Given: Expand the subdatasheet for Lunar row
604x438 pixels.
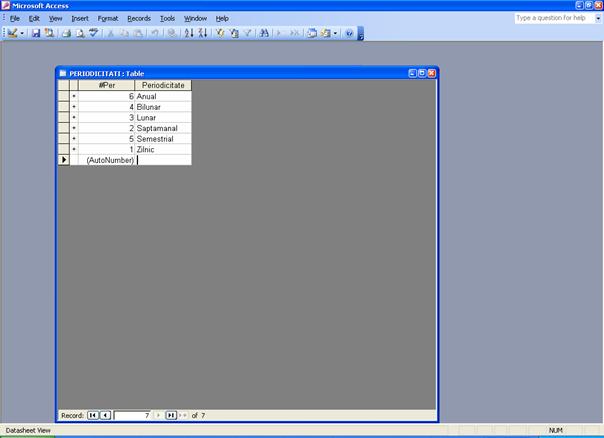Looking at the screenshot, I should tap(73, 118).
